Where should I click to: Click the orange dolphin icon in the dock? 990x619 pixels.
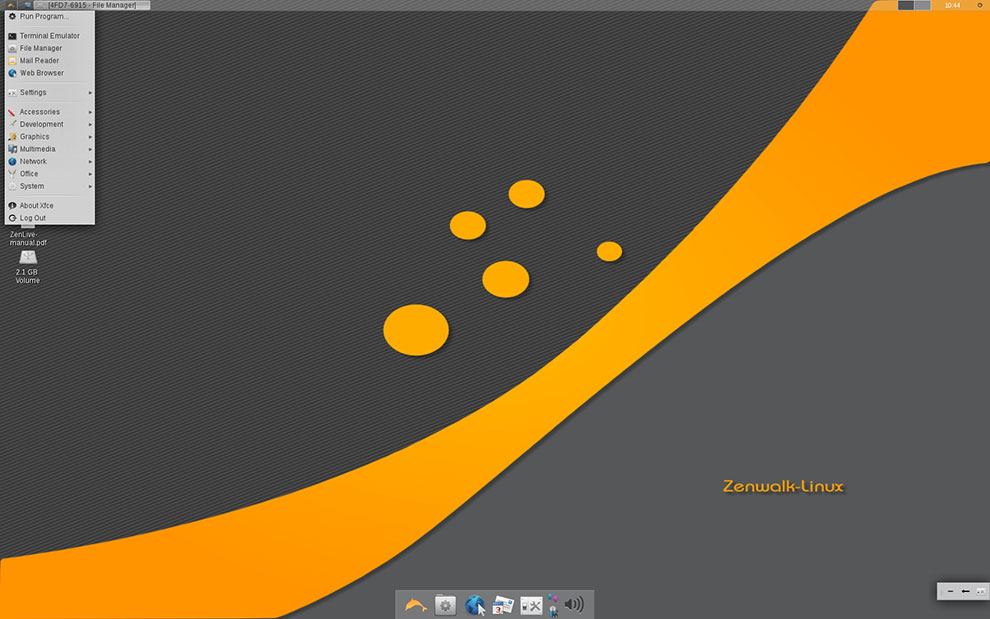point(415,605)
